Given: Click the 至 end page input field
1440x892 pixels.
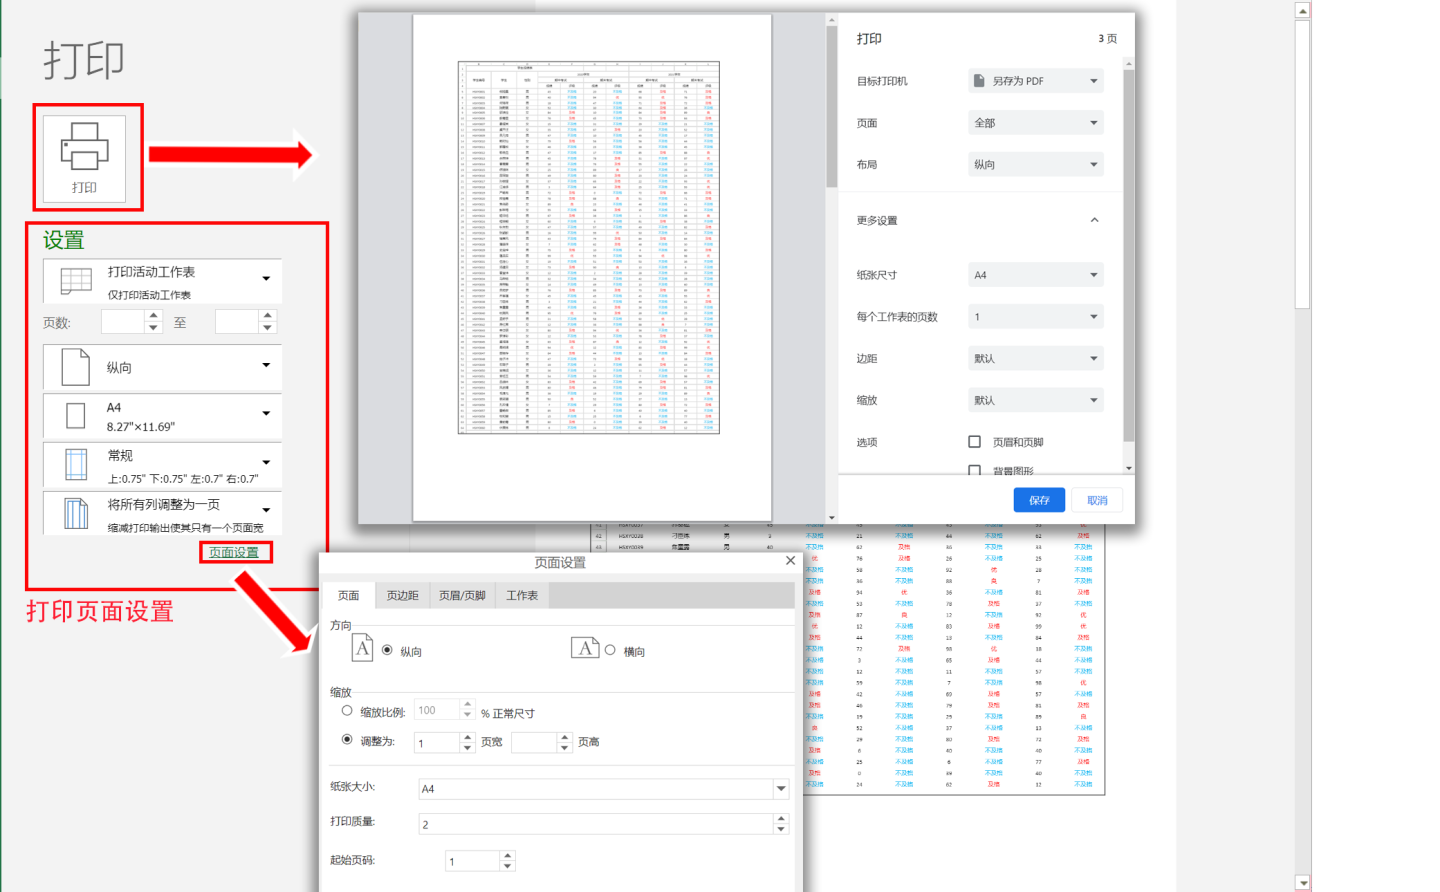Looking at the screenshot, I should (x=237, y=322).
